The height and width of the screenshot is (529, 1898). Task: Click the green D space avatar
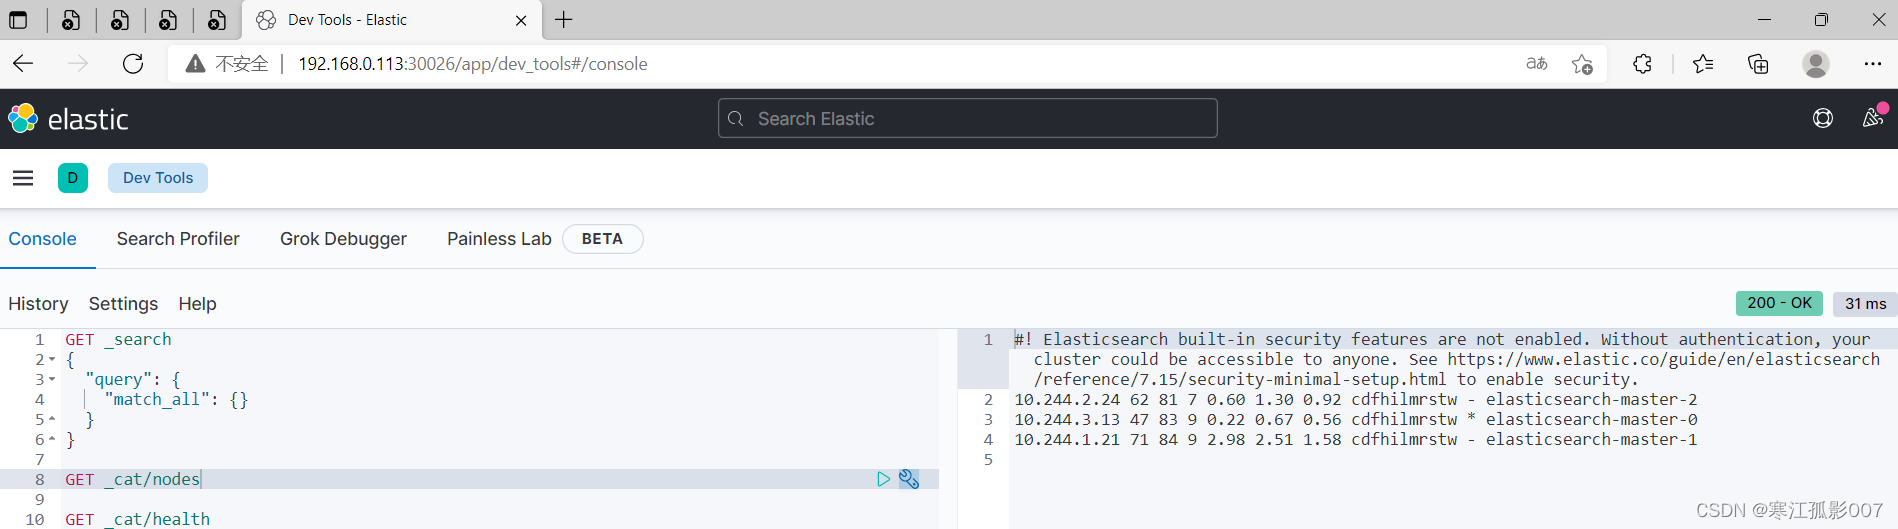(73, 178)
